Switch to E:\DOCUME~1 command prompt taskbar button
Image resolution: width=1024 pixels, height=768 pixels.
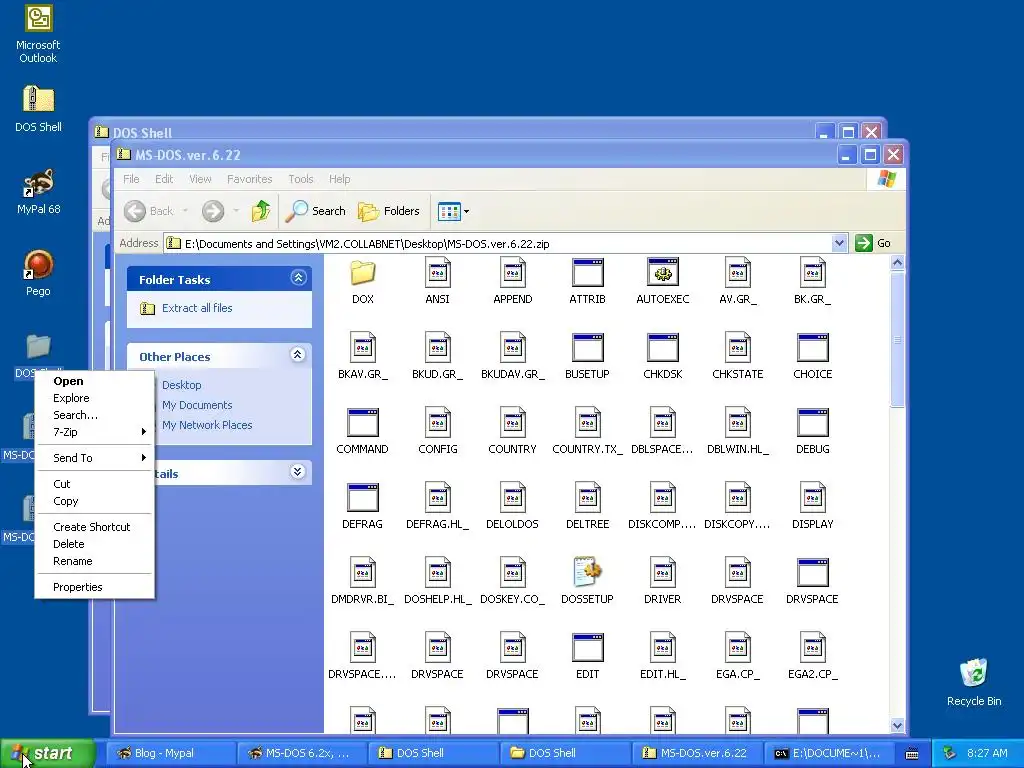827,753
